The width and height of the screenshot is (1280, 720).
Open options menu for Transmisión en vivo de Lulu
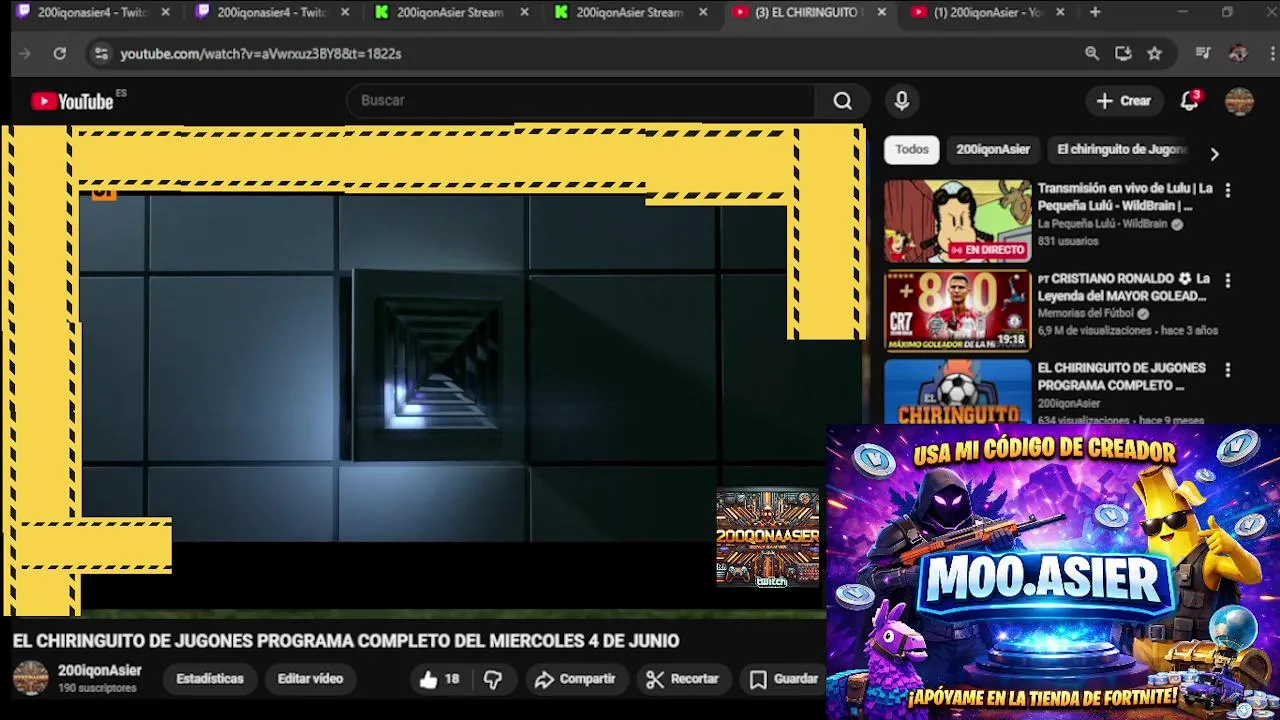1228,190
